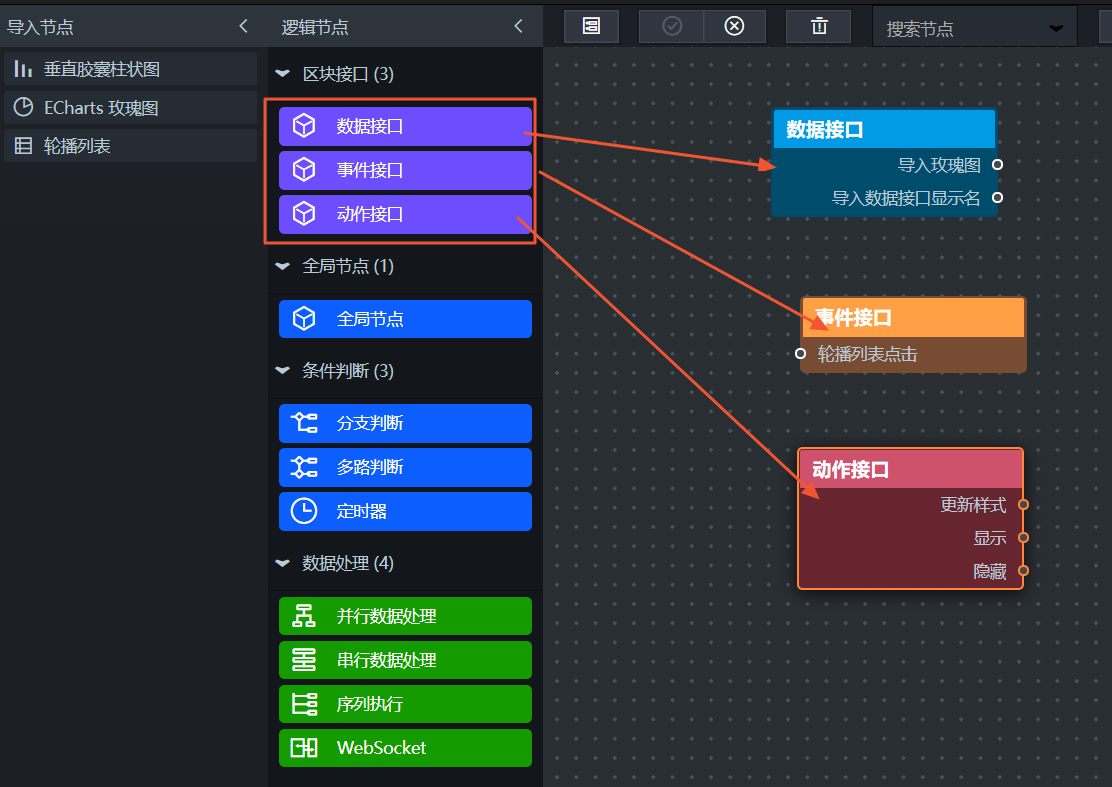Collapse the 导入节点 panel arrow

pos(243,27)
